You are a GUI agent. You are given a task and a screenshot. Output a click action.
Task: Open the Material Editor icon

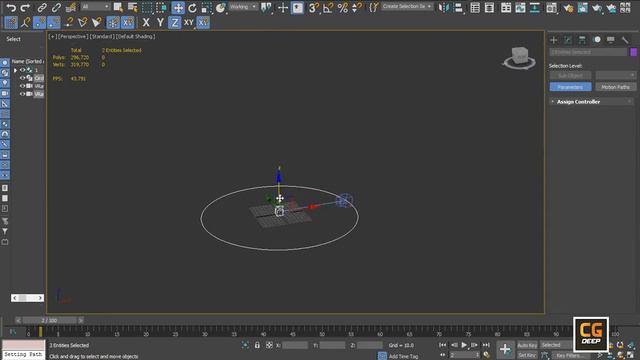tap(551, 7)
